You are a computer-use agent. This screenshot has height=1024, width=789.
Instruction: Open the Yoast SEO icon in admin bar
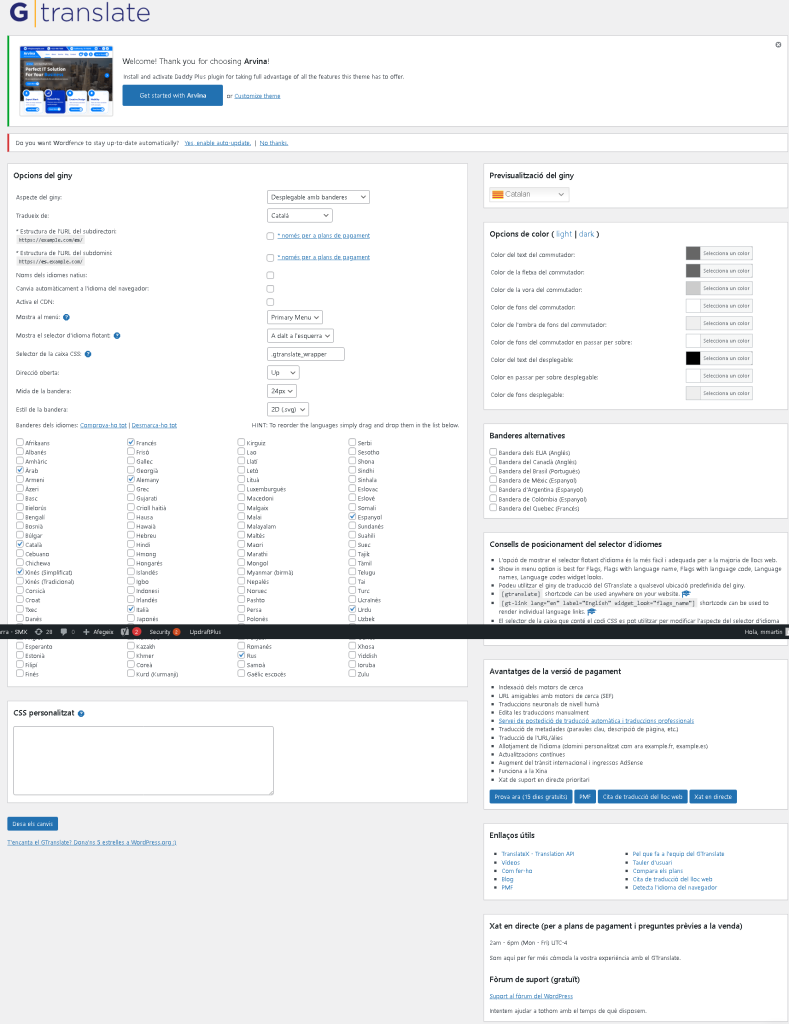125,632
